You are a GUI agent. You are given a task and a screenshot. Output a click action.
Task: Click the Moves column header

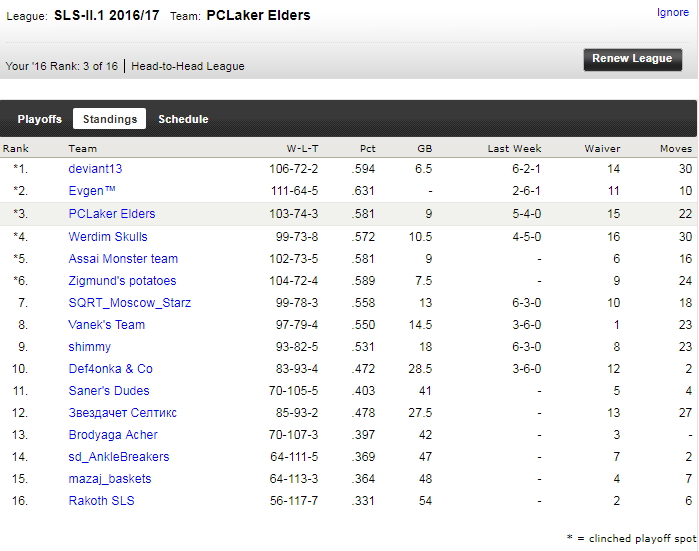coord(676,148)
